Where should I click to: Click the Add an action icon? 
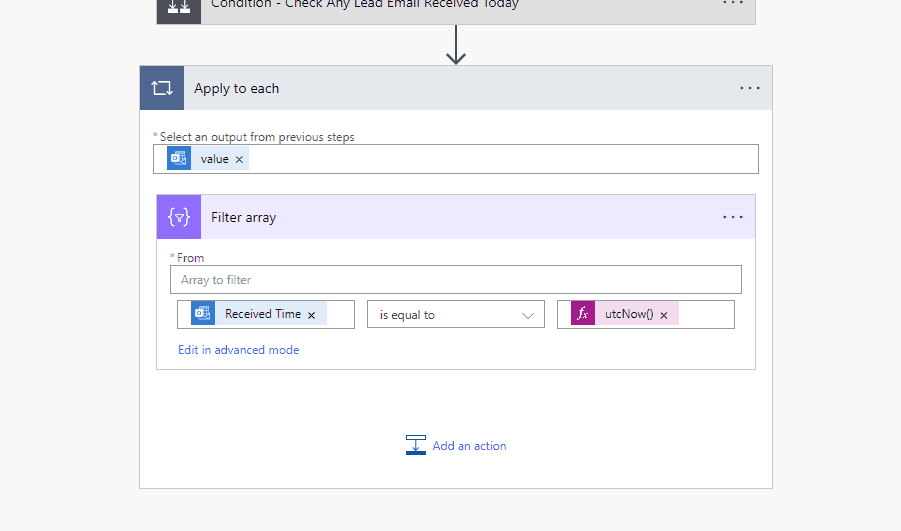click(416, 445)
